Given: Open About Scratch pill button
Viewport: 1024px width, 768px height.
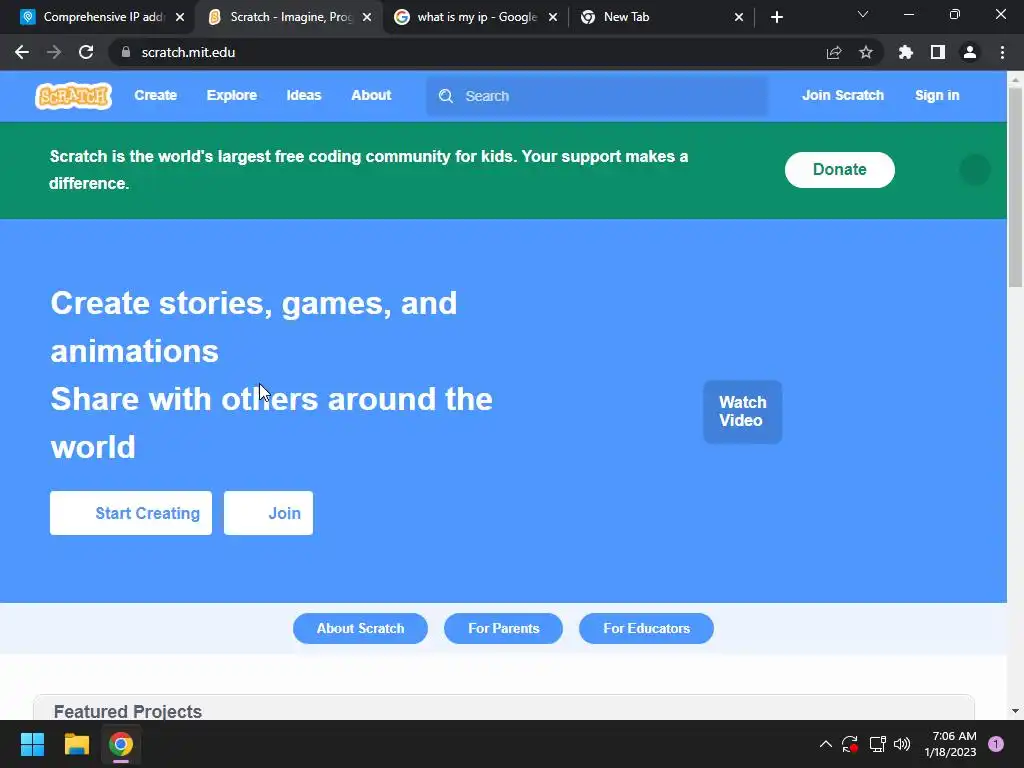Looking at the screenshot, I should point(360,628).
